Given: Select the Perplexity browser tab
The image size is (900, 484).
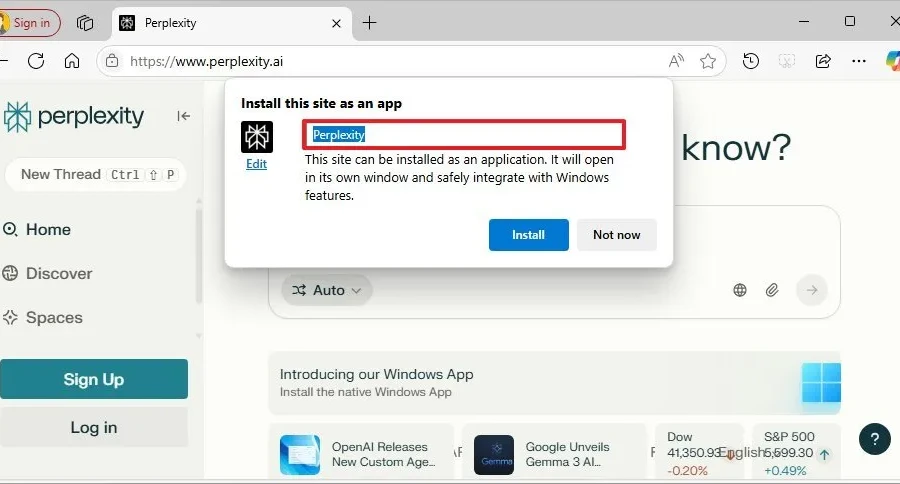Looking at the screenshot, I should click(x=232, y=24).
